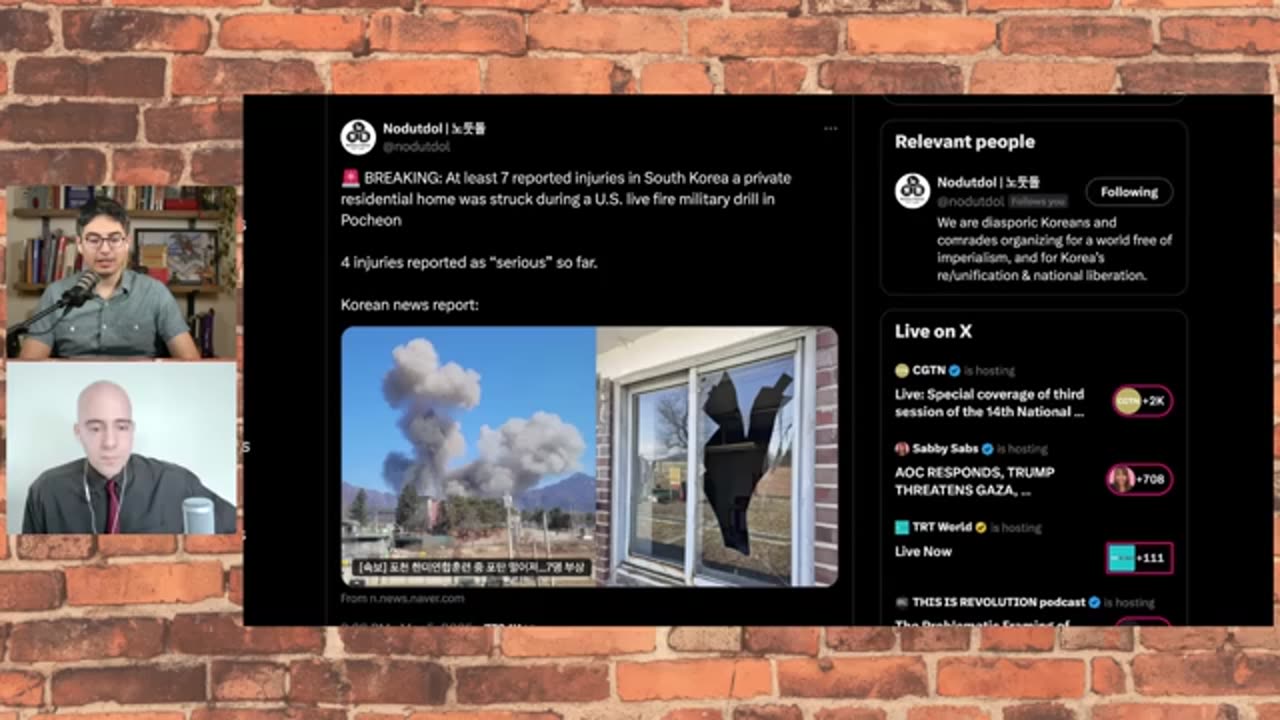Open 'Live: Special coverage of third session' title
The height and width of the screenshot is (720, 1280).
[x=989, y=403]
